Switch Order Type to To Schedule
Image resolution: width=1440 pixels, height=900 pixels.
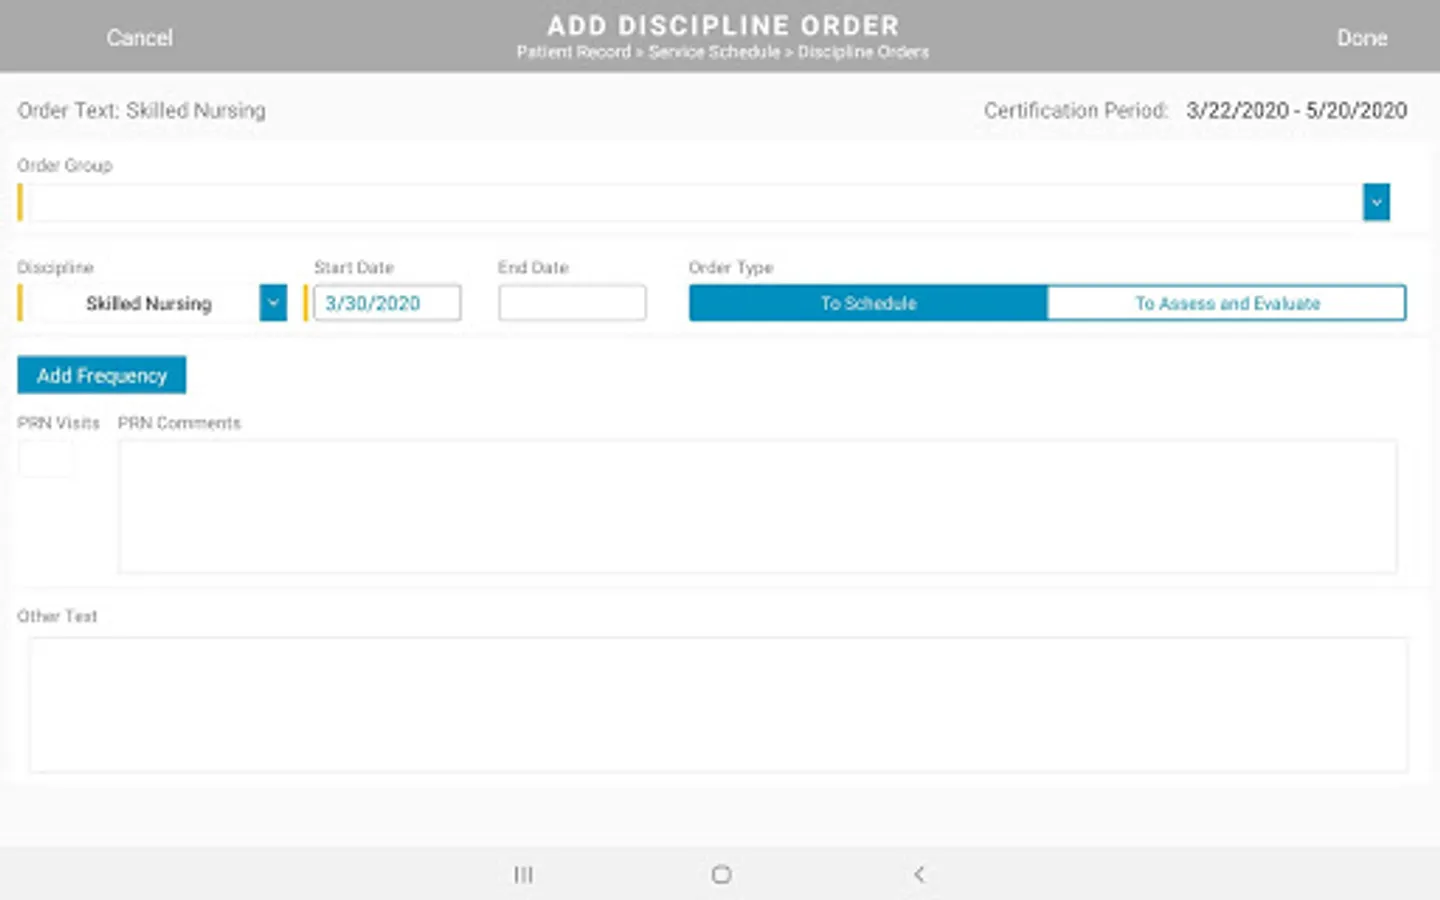[x=868, y=303]
